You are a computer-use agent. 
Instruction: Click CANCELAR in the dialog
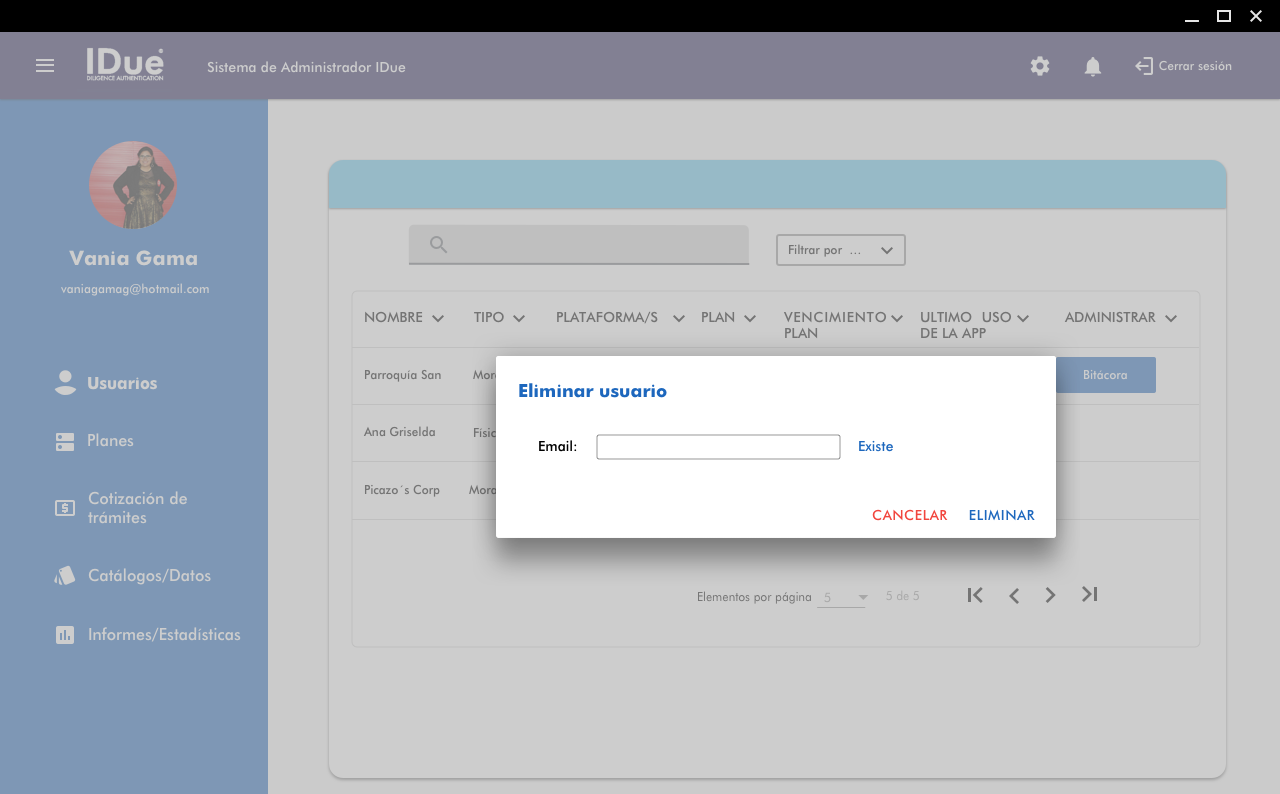[909, 515]
